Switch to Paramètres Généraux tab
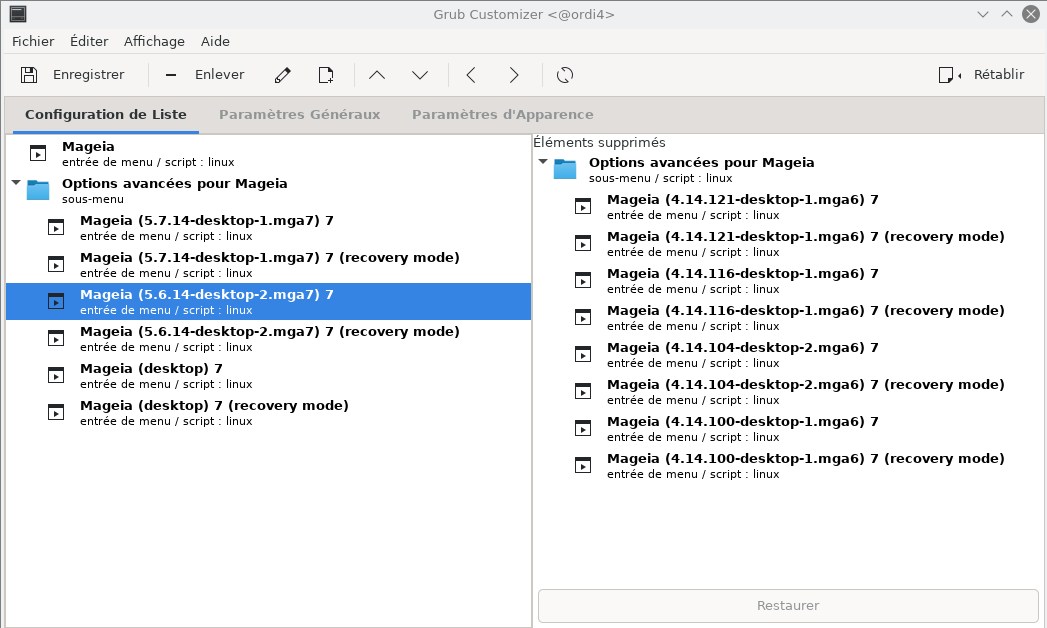This screenshot has width=1047, height=628. (300, 114)
